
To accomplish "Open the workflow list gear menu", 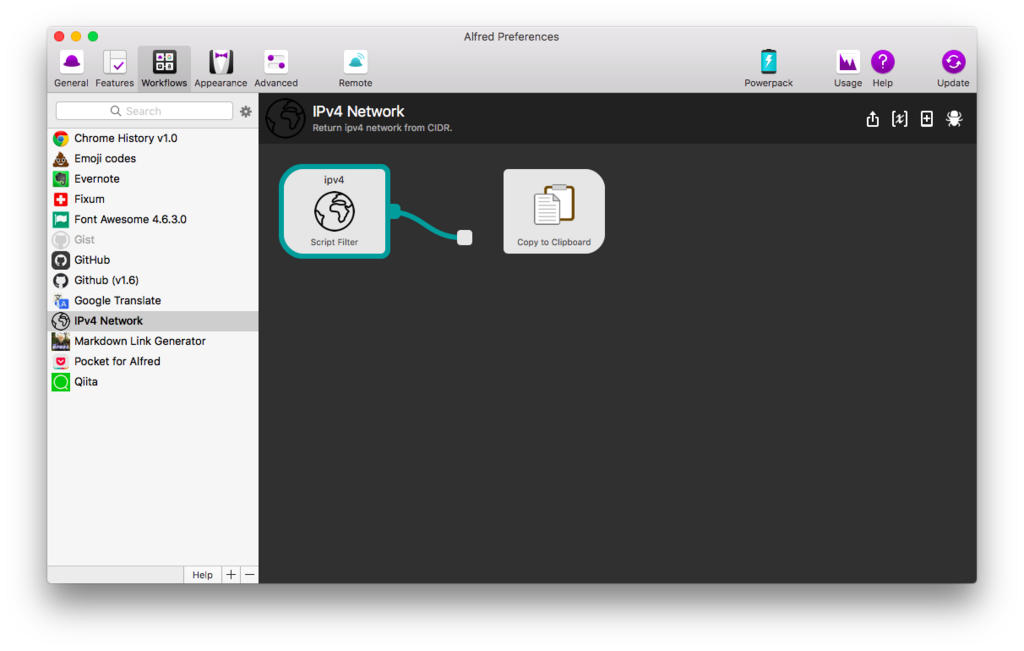I will coord(246,112).
